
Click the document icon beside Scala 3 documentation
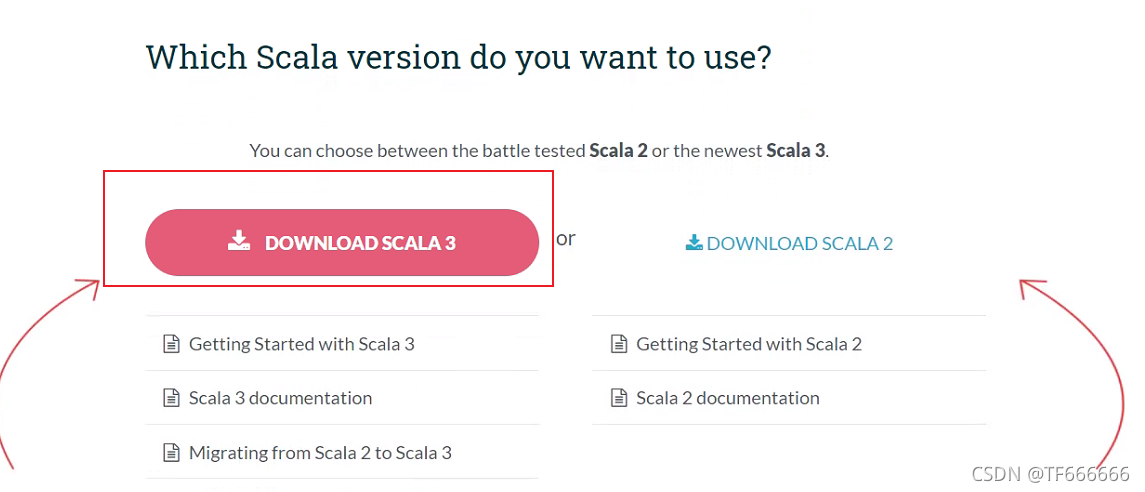click(x=171, y=398)
